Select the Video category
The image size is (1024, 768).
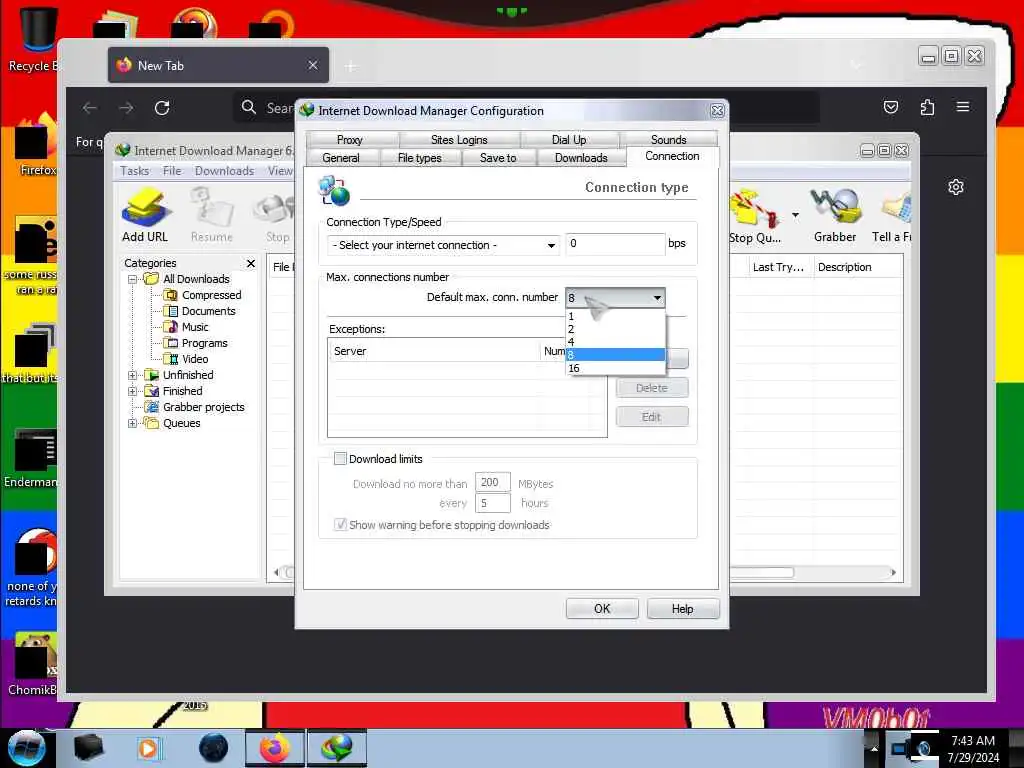194,359
